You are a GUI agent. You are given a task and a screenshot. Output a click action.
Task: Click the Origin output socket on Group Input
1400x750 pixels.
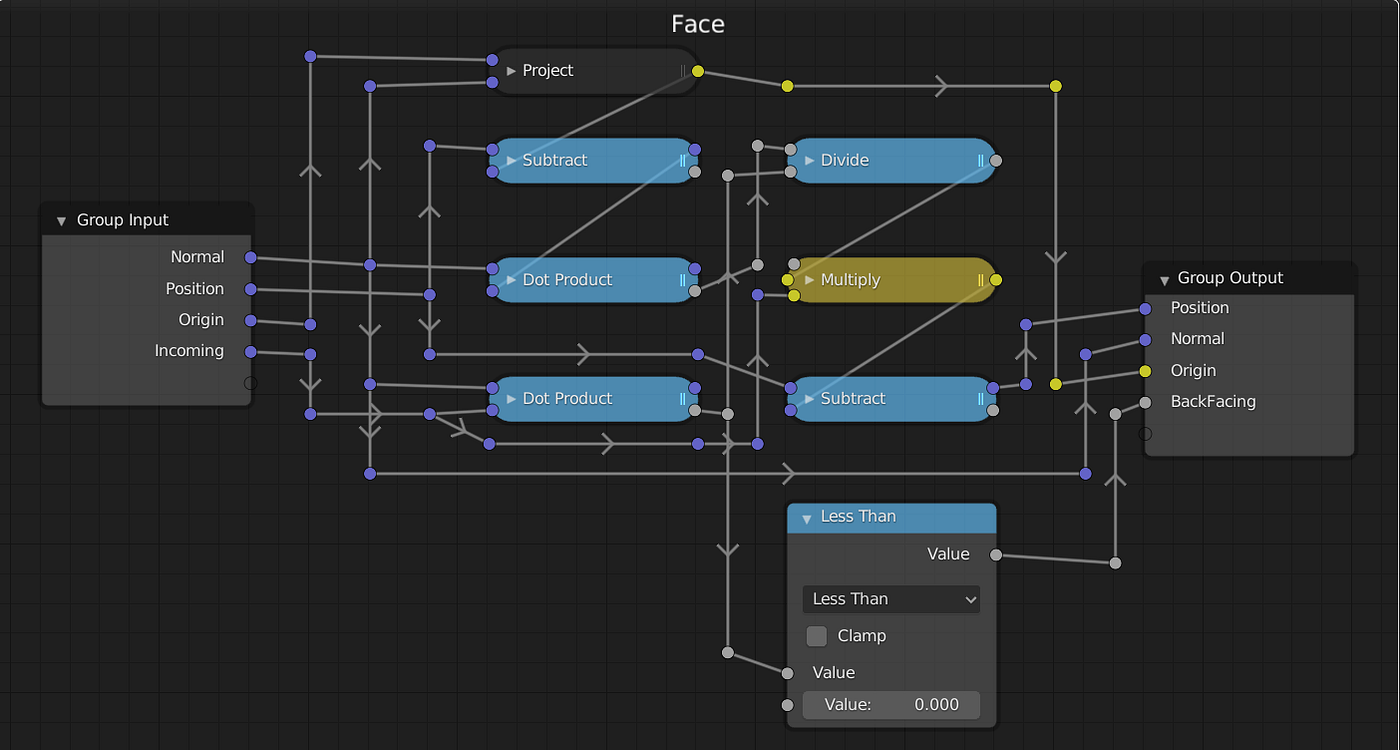pos(250,320)
